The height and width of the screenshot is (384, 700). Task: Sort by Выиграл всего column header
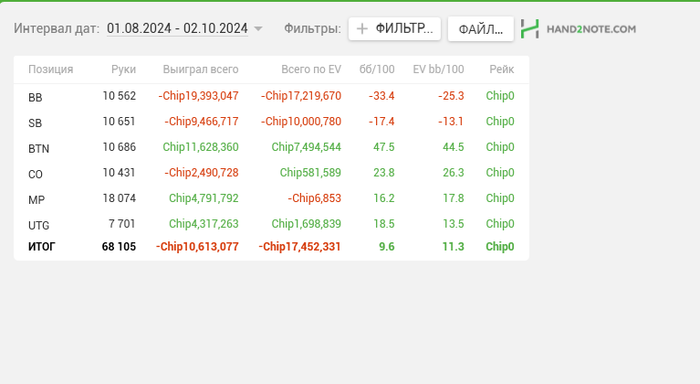click(x=200, y=69)
